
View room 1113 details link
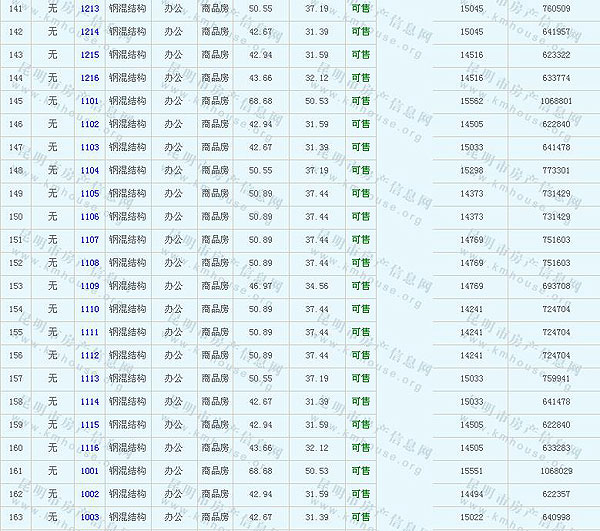click(x=90, y=379)
